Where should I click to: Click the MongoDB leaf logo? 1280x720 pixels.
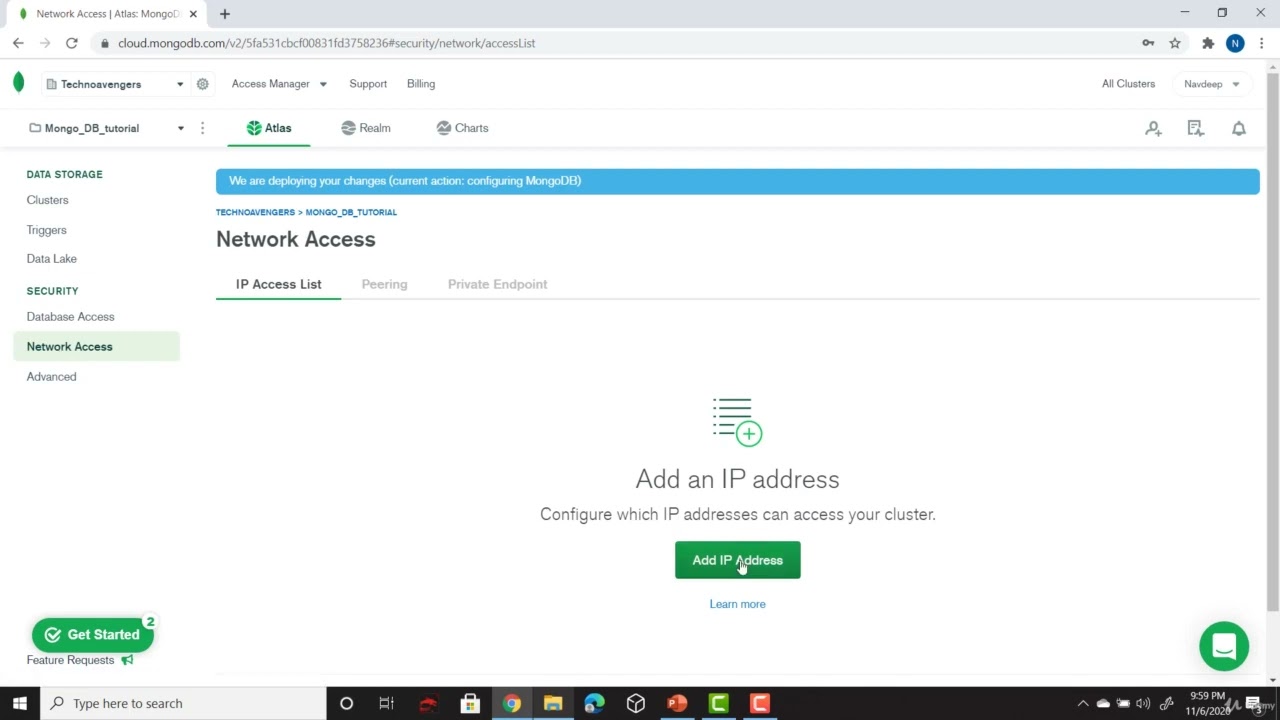[x=18, y=83]
